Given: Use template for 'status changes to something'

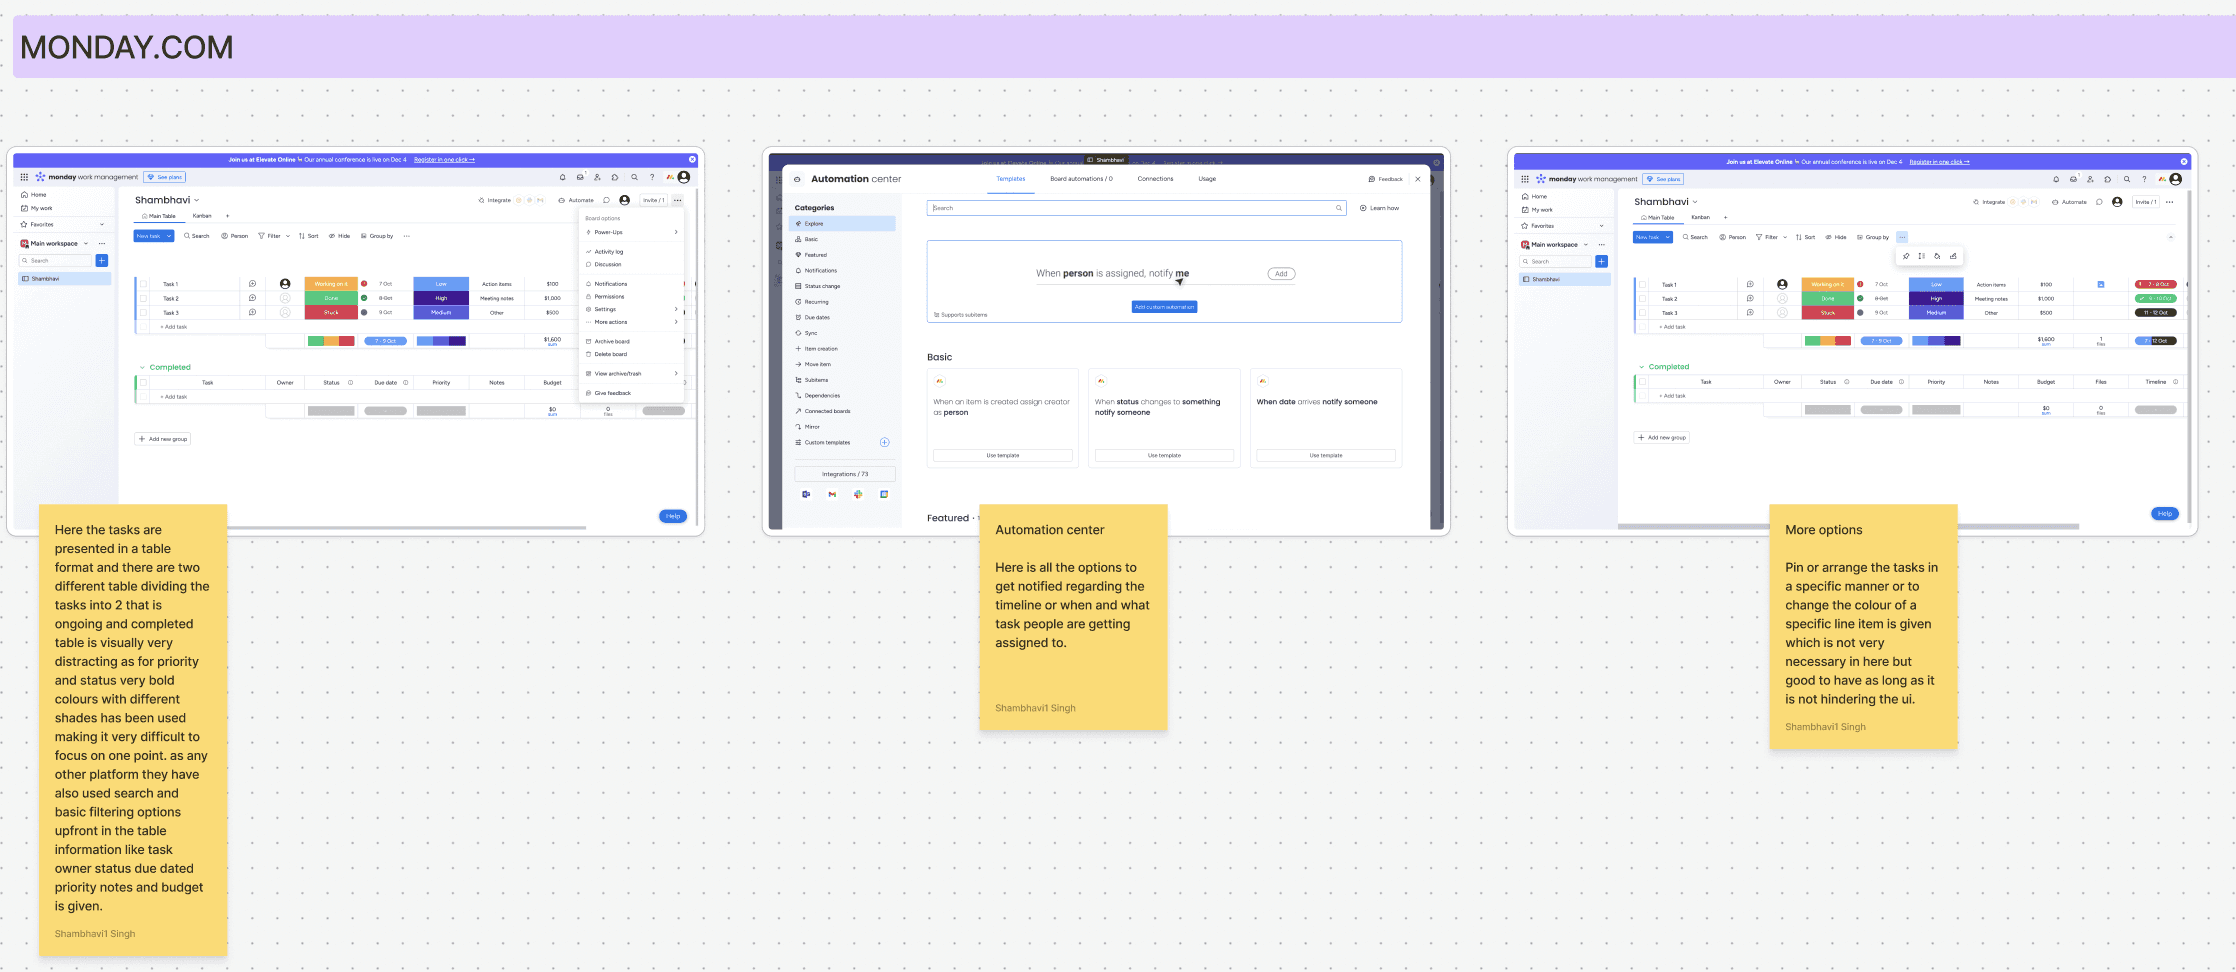Looking at the screenshot, I should pyautogui.click(x=1164, y=455).
